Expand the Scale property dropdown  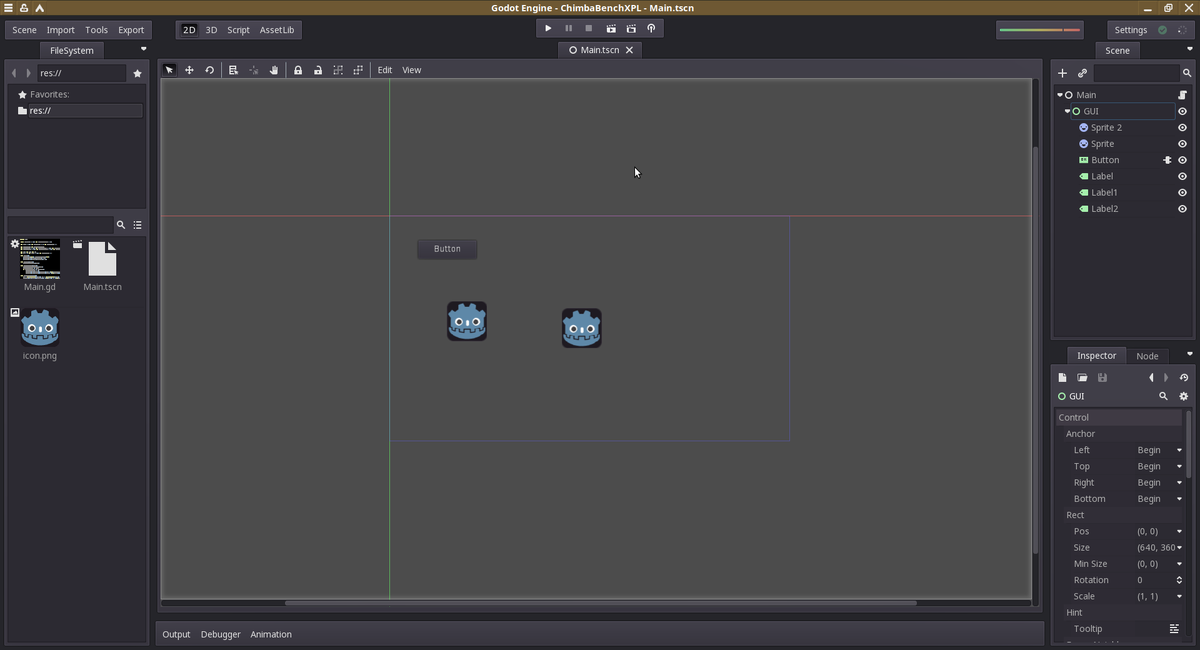pyautogui.click(x=1180, y=596)
